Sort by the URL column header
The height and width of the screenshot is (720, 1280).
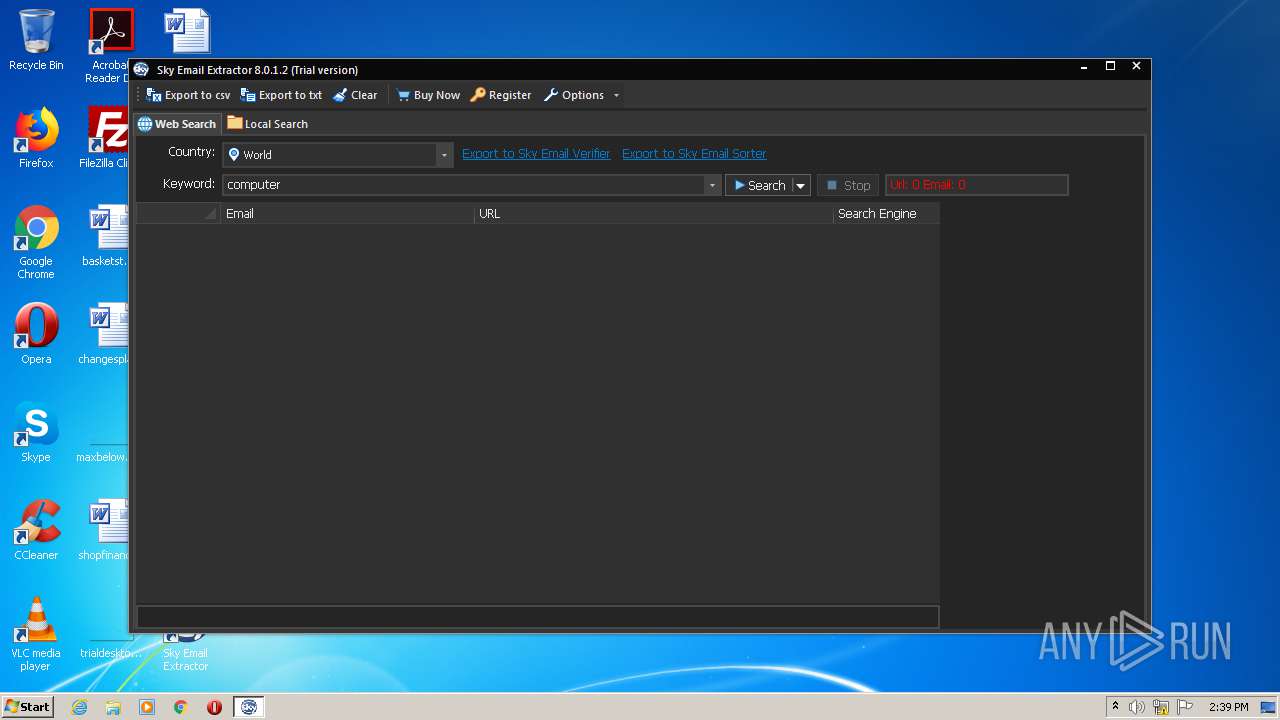tap(654, 214)
